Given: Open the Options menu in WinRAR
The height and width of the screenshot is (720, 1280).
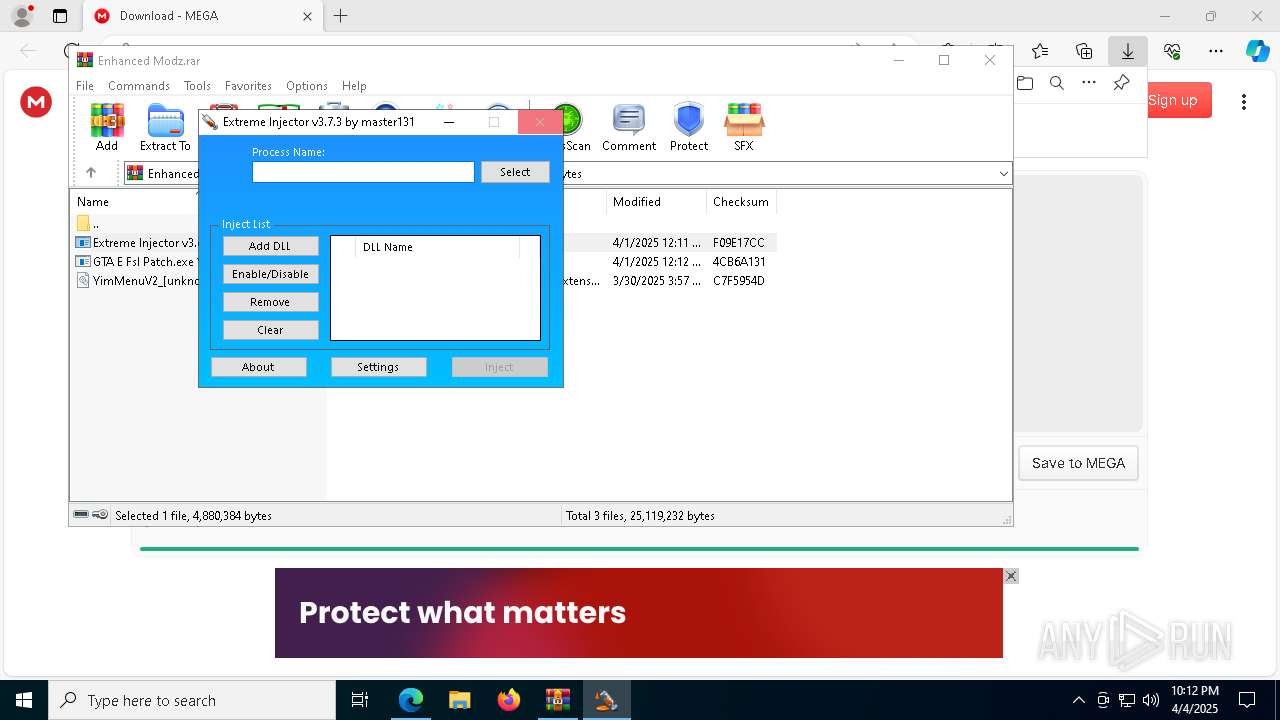Looking at the screenshot, I should [307, 86].
